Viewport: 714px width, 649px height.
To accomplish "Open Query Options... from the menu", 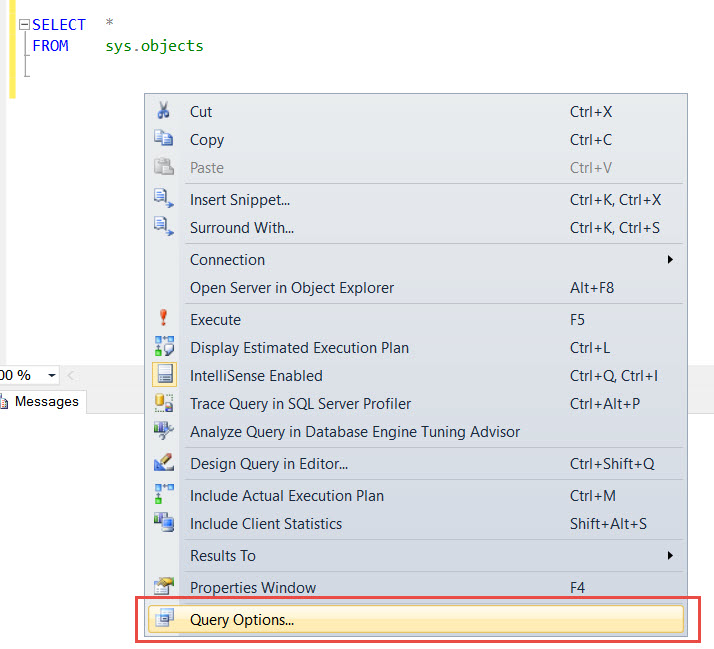I will point(415,619).
